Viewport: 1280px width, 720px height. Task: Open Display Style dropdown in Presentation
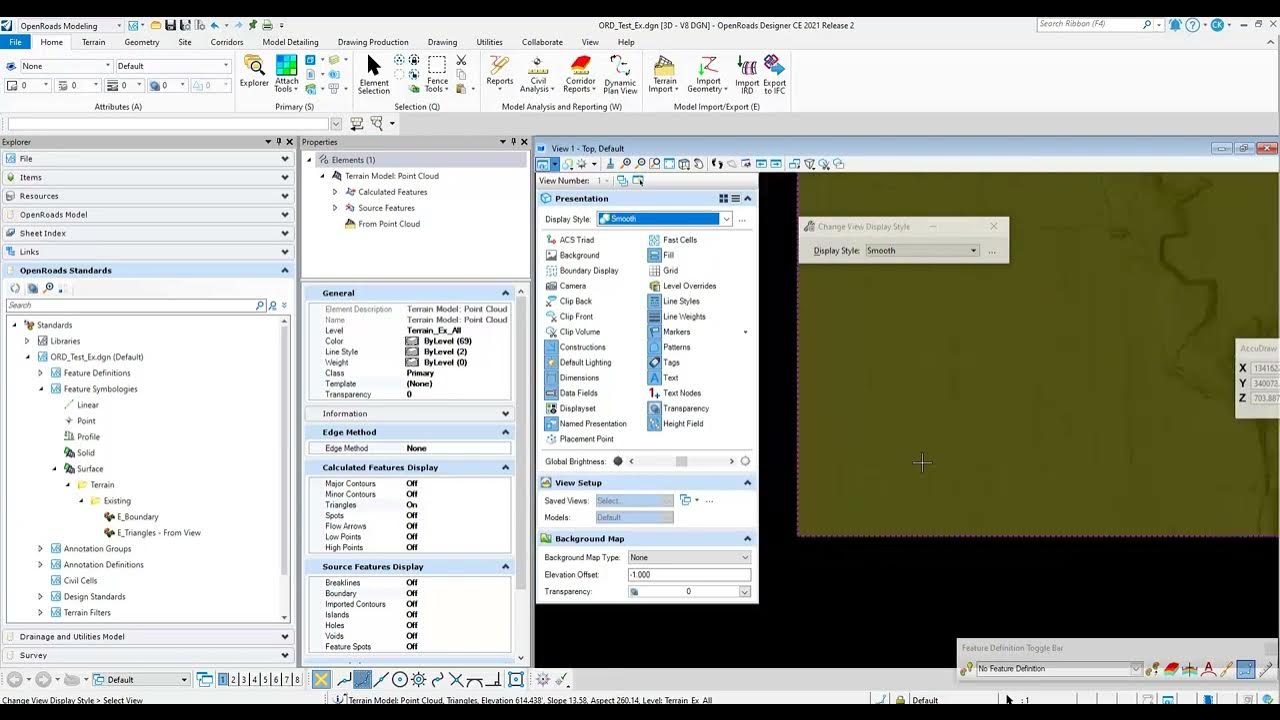click(664, 219)
